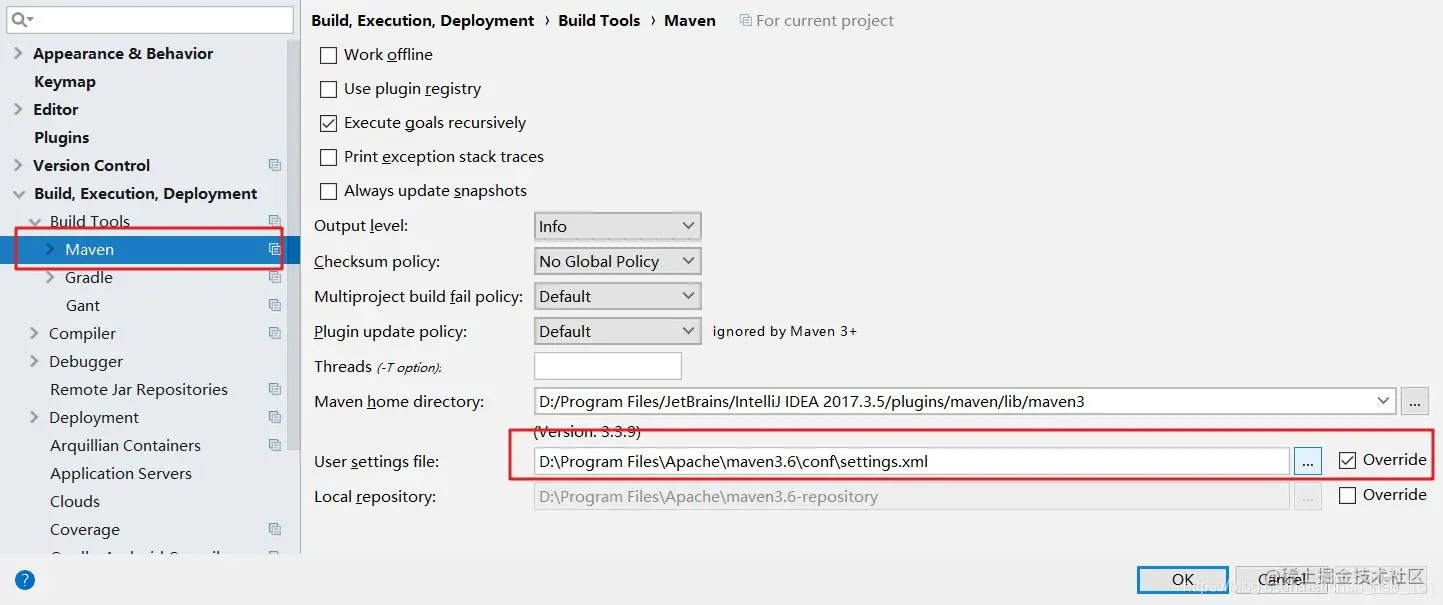Viewport: 1443px width, 605px height.
Task: Enable Work offline checkbox
Action: [328, 55]
